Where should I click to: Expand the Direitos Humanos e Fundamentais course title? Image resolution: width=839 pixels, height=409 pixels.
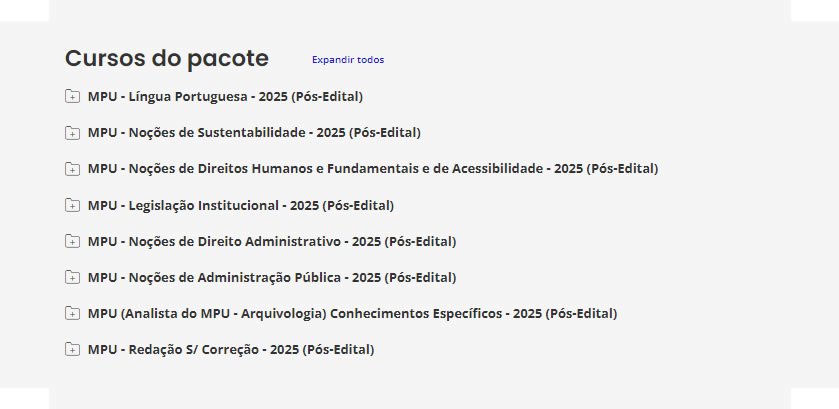(373, 169)
